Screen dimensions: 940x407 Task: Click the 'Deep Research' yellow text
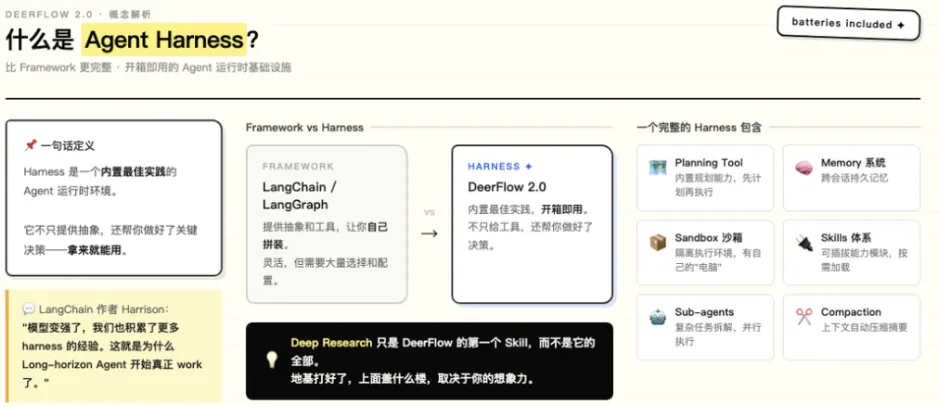point(332,343)
